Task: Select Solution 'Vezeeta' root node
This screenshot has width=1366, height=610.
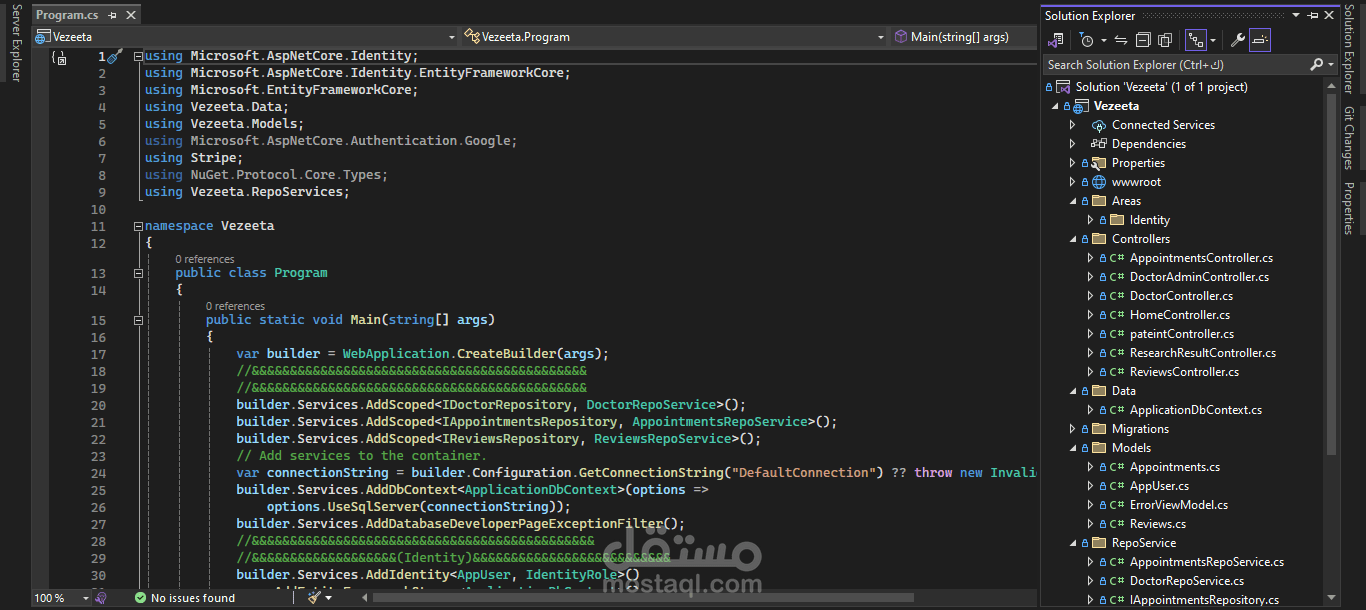Action: [x=1161, y=87]
